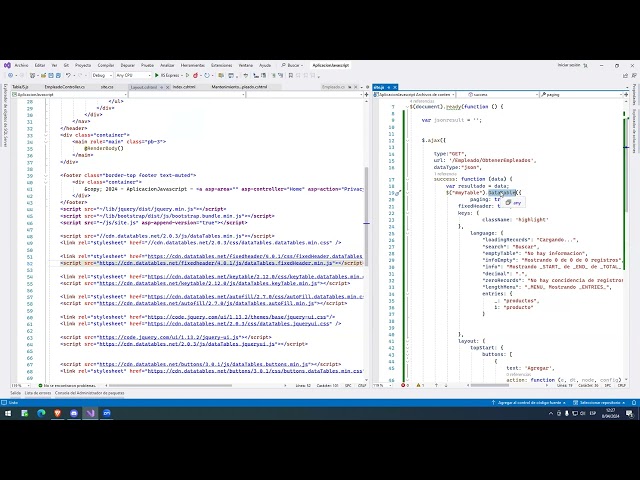Open left editor zoom percentage dropdown
The image size is (640, 480).
(19, 385)
